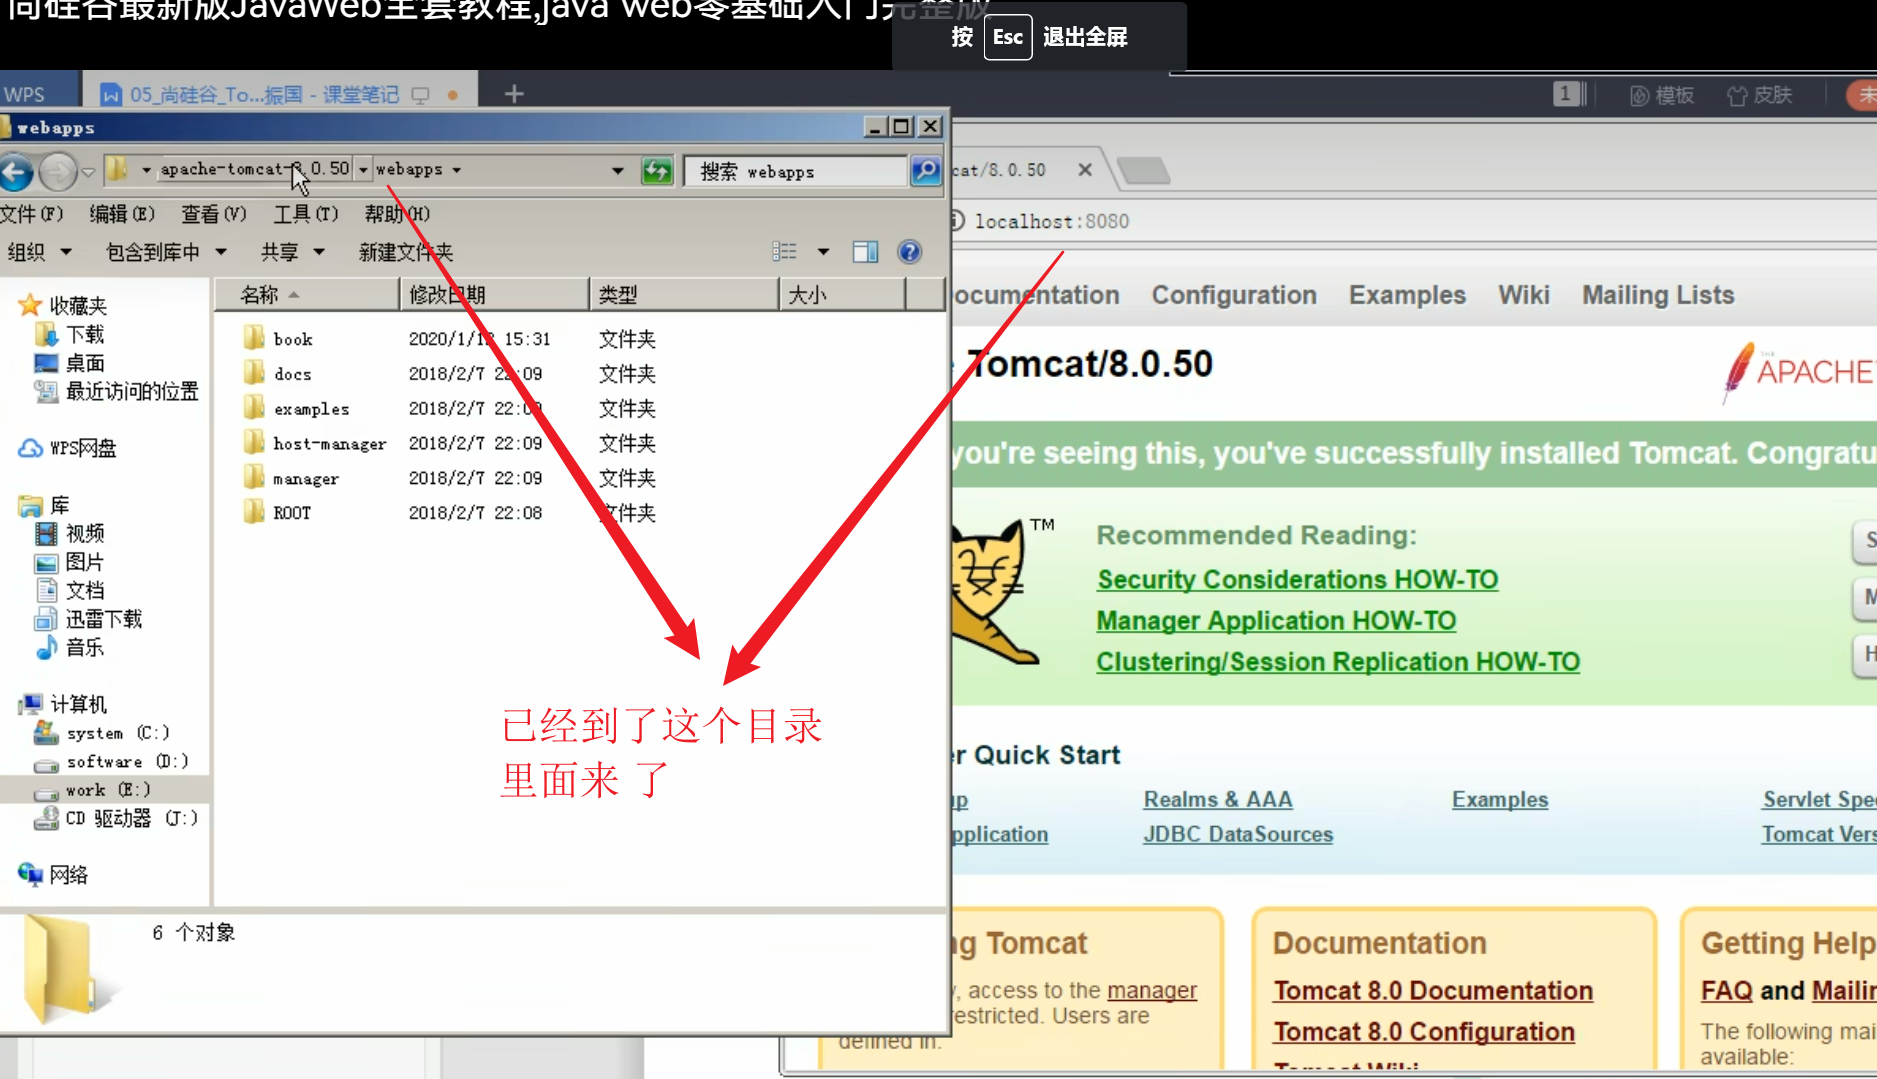1877x1079 pixels.
Task: Open the Music library
Action: tap(70, 647)
